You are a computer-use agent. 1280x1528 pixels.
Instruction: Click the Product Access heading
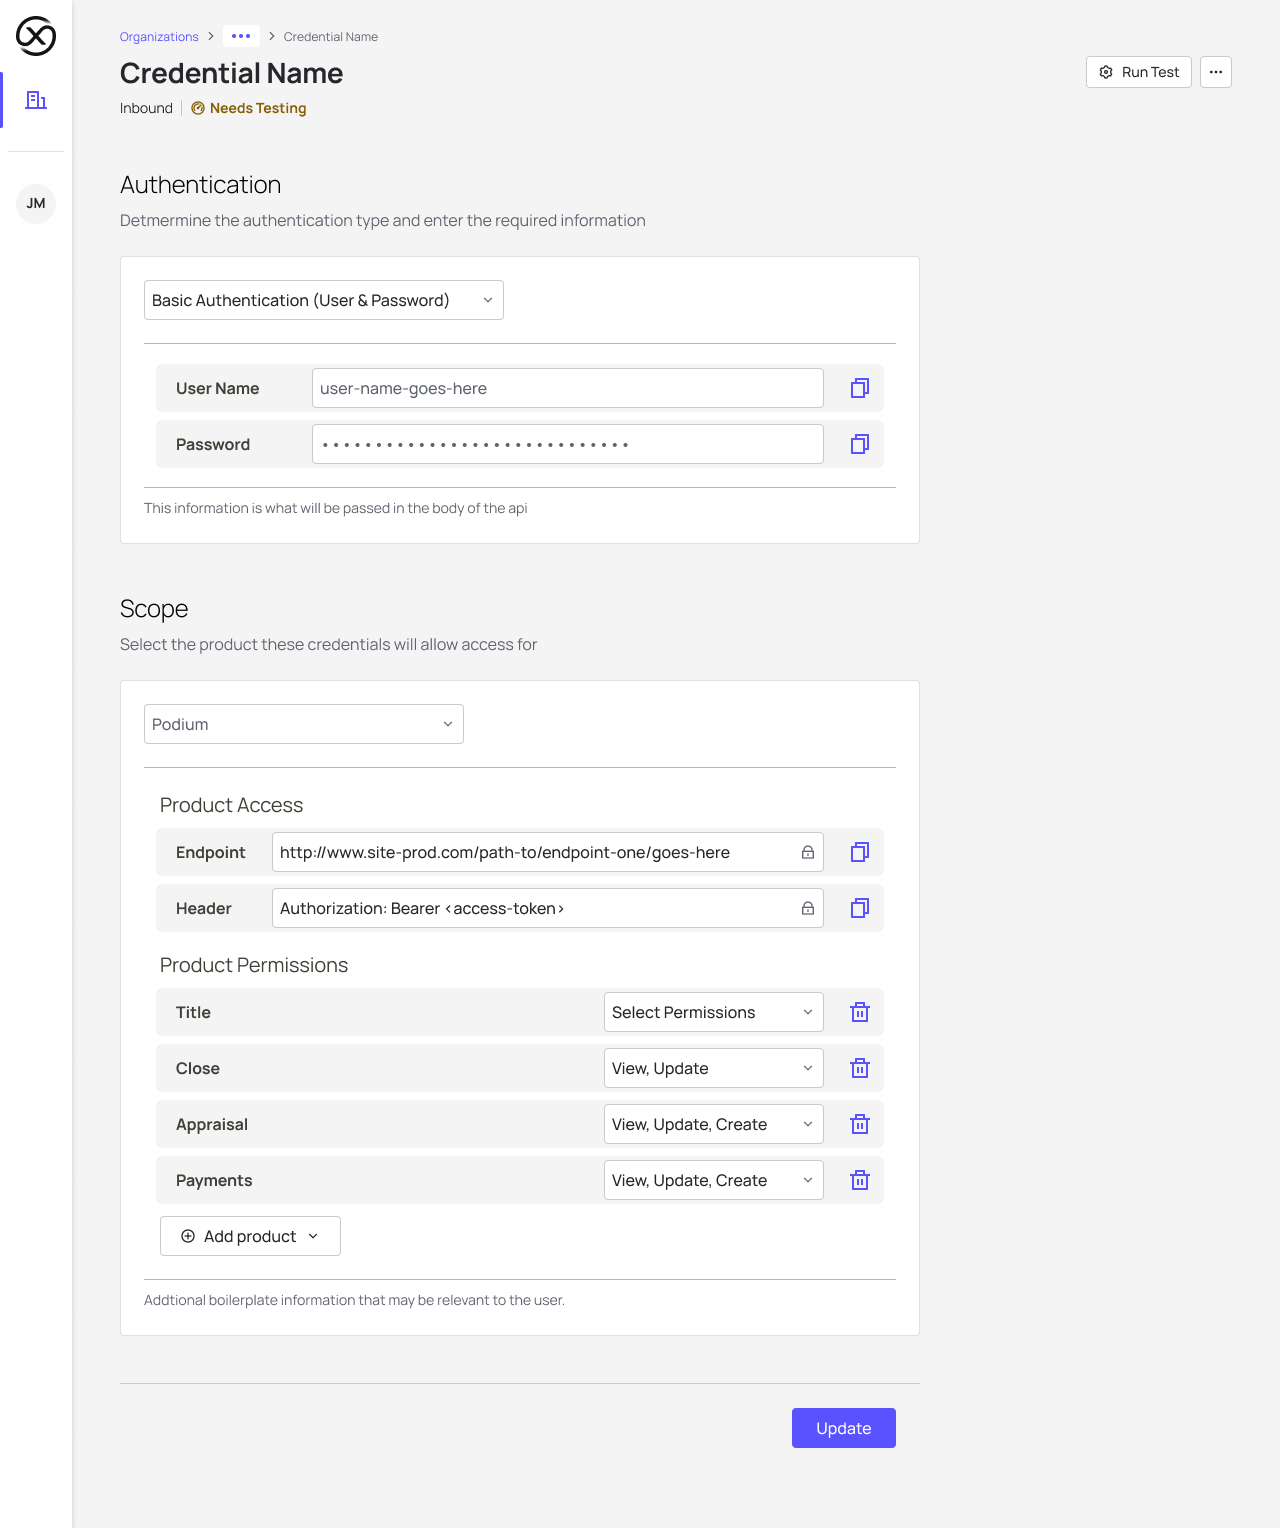coord(231,805)
